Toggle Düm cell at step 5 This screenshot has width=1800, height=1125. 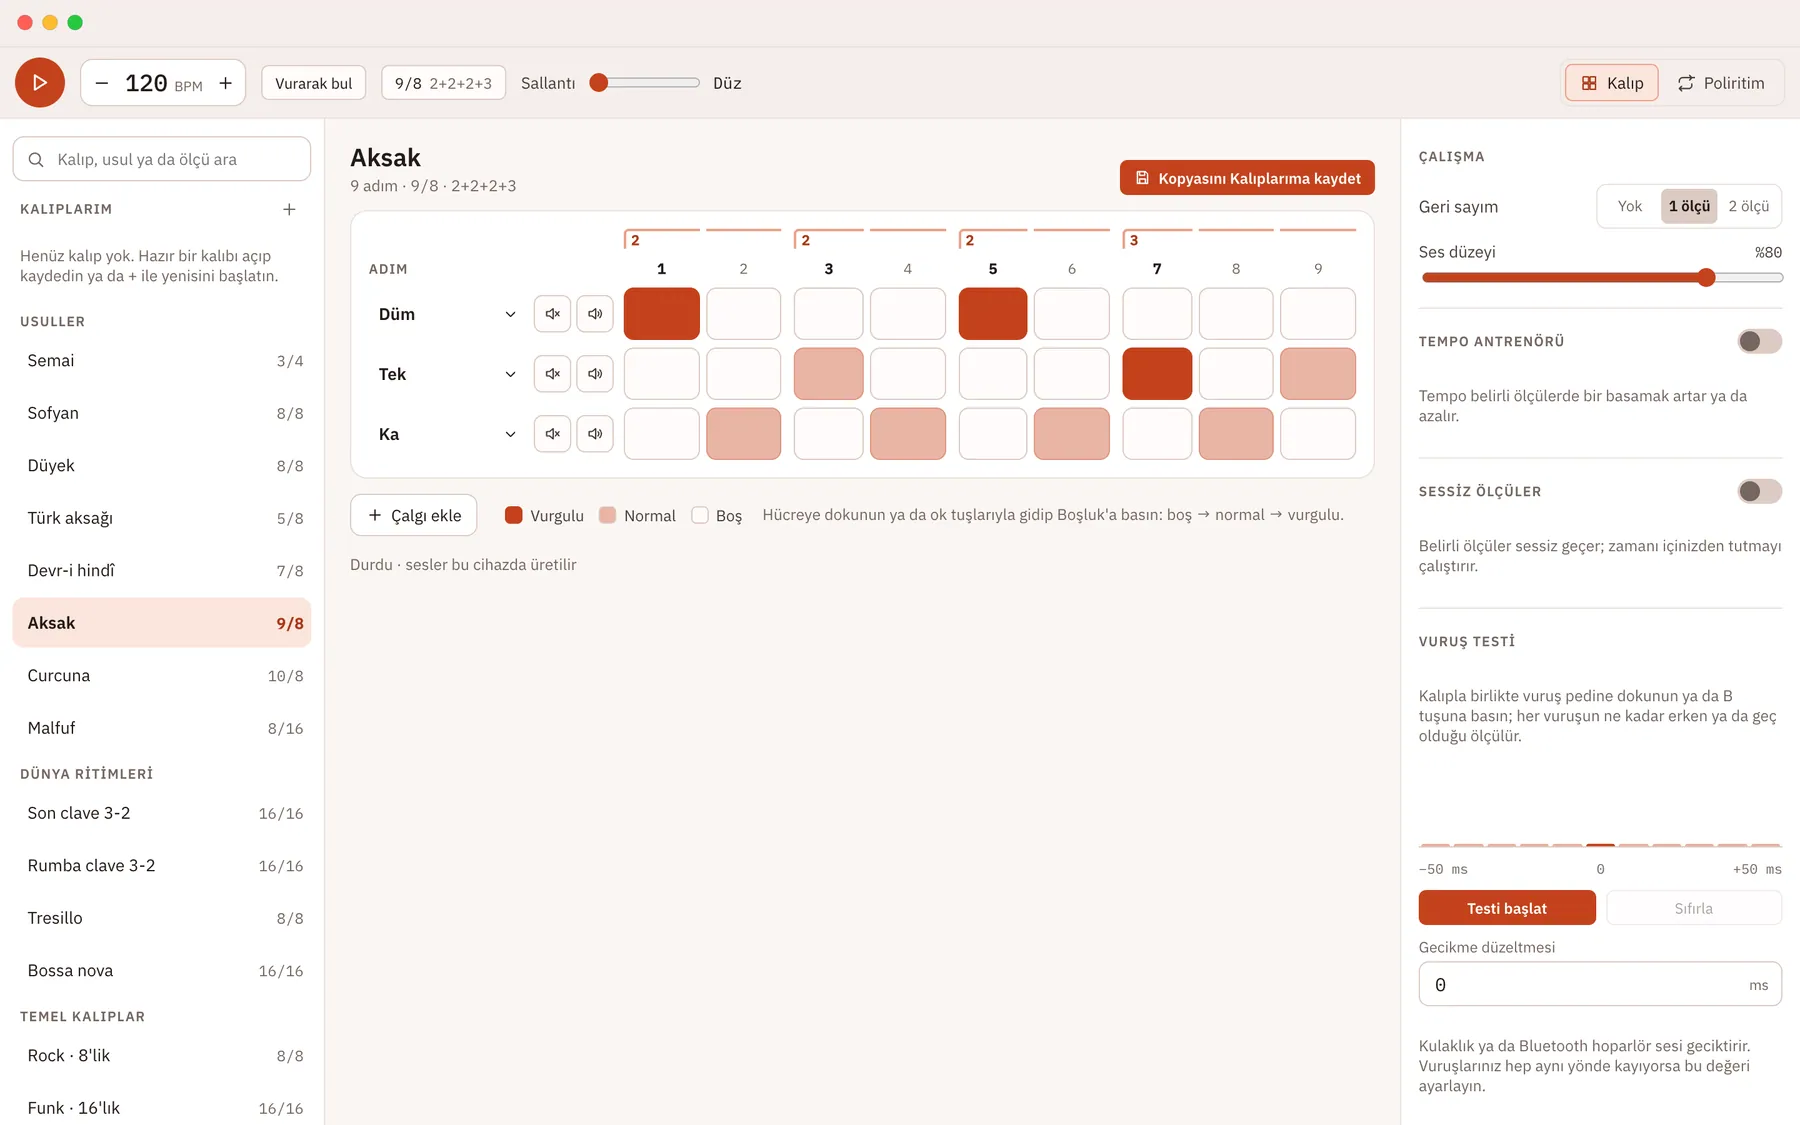pos(992,314)
